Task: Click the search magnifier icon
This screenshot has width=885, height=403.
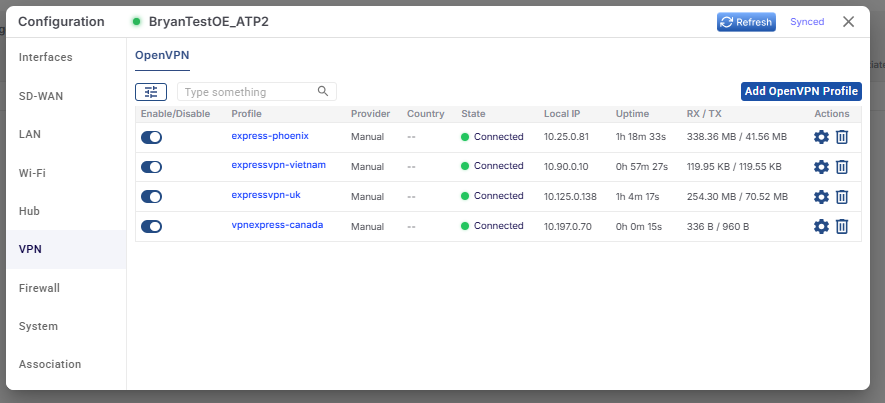Action: pos(323,91)
